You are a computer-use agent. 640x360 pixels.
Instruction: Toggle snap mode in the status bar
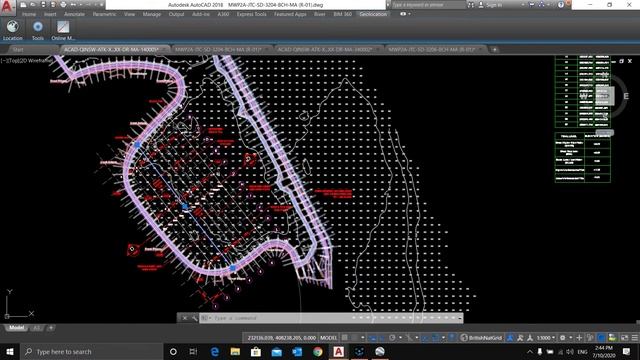354,338
